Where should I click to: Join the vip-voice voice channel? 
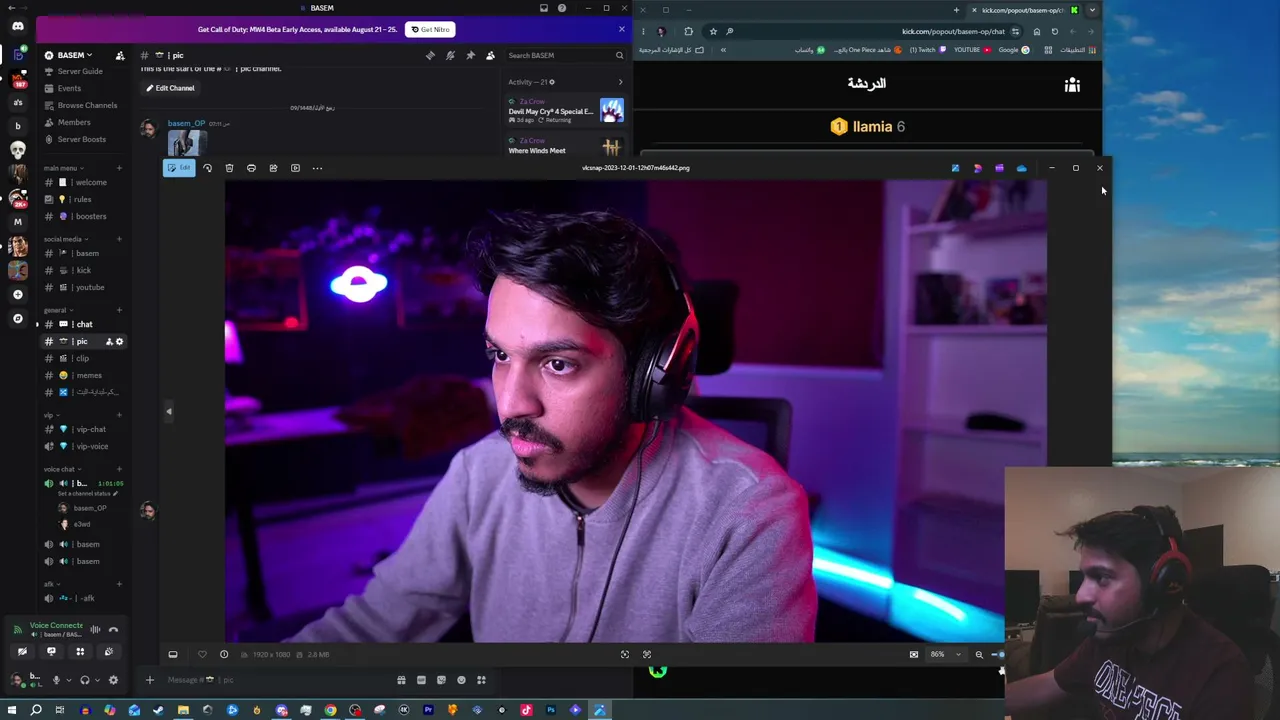84,446
